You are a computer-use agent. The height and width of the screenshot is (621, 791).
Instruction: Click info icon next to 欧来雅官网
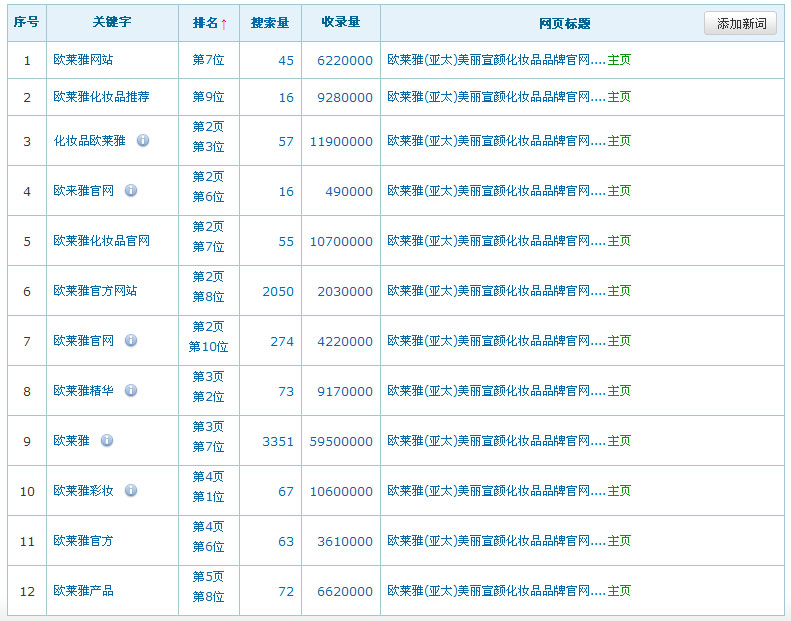click(x=131, y=191)
